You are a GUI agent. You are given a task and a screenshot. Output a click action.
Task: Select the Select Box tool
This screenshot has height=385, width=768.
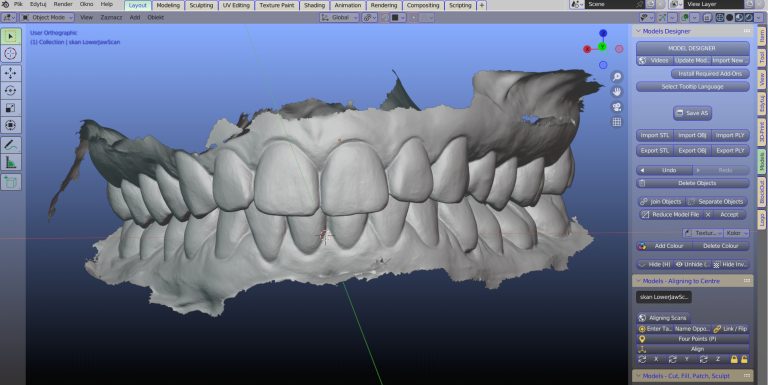coord(11,36)
